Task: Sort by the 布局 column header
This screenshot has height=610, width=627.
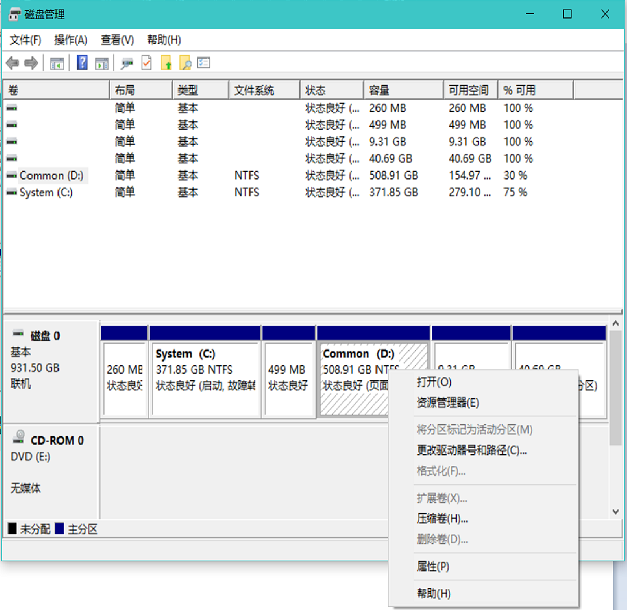Action: click(x=141, y=90)
